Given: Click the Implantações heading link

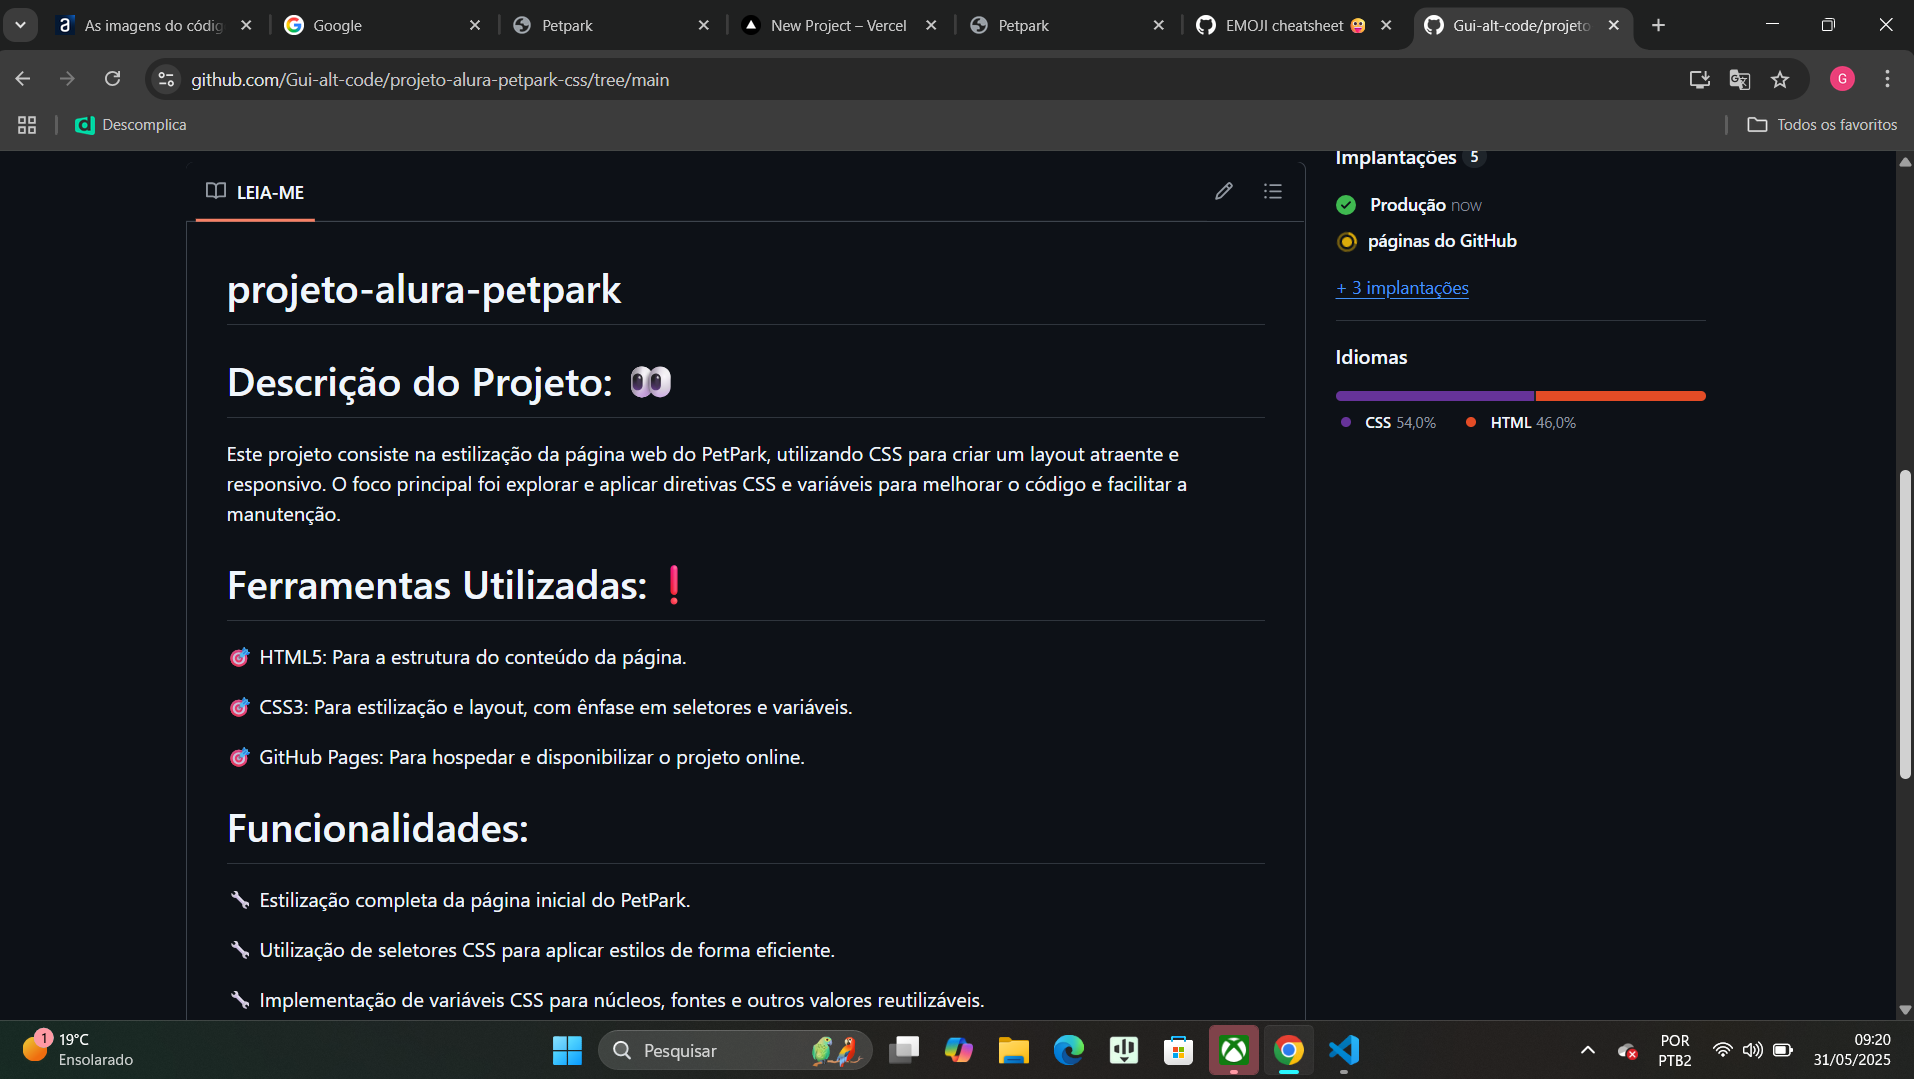Looking at the screenshot, I should pos(1396,157).
